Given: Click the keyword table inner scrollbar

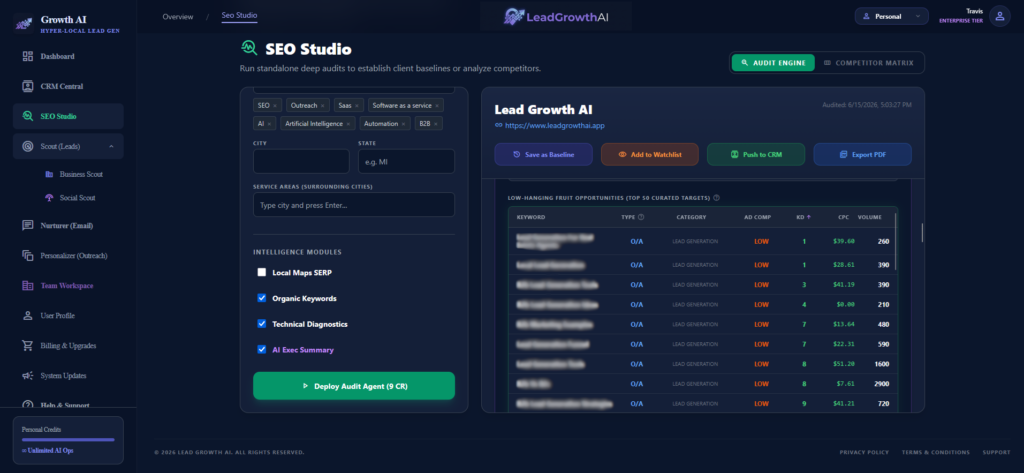Looking at the screenshot, I should click(896, 240).
